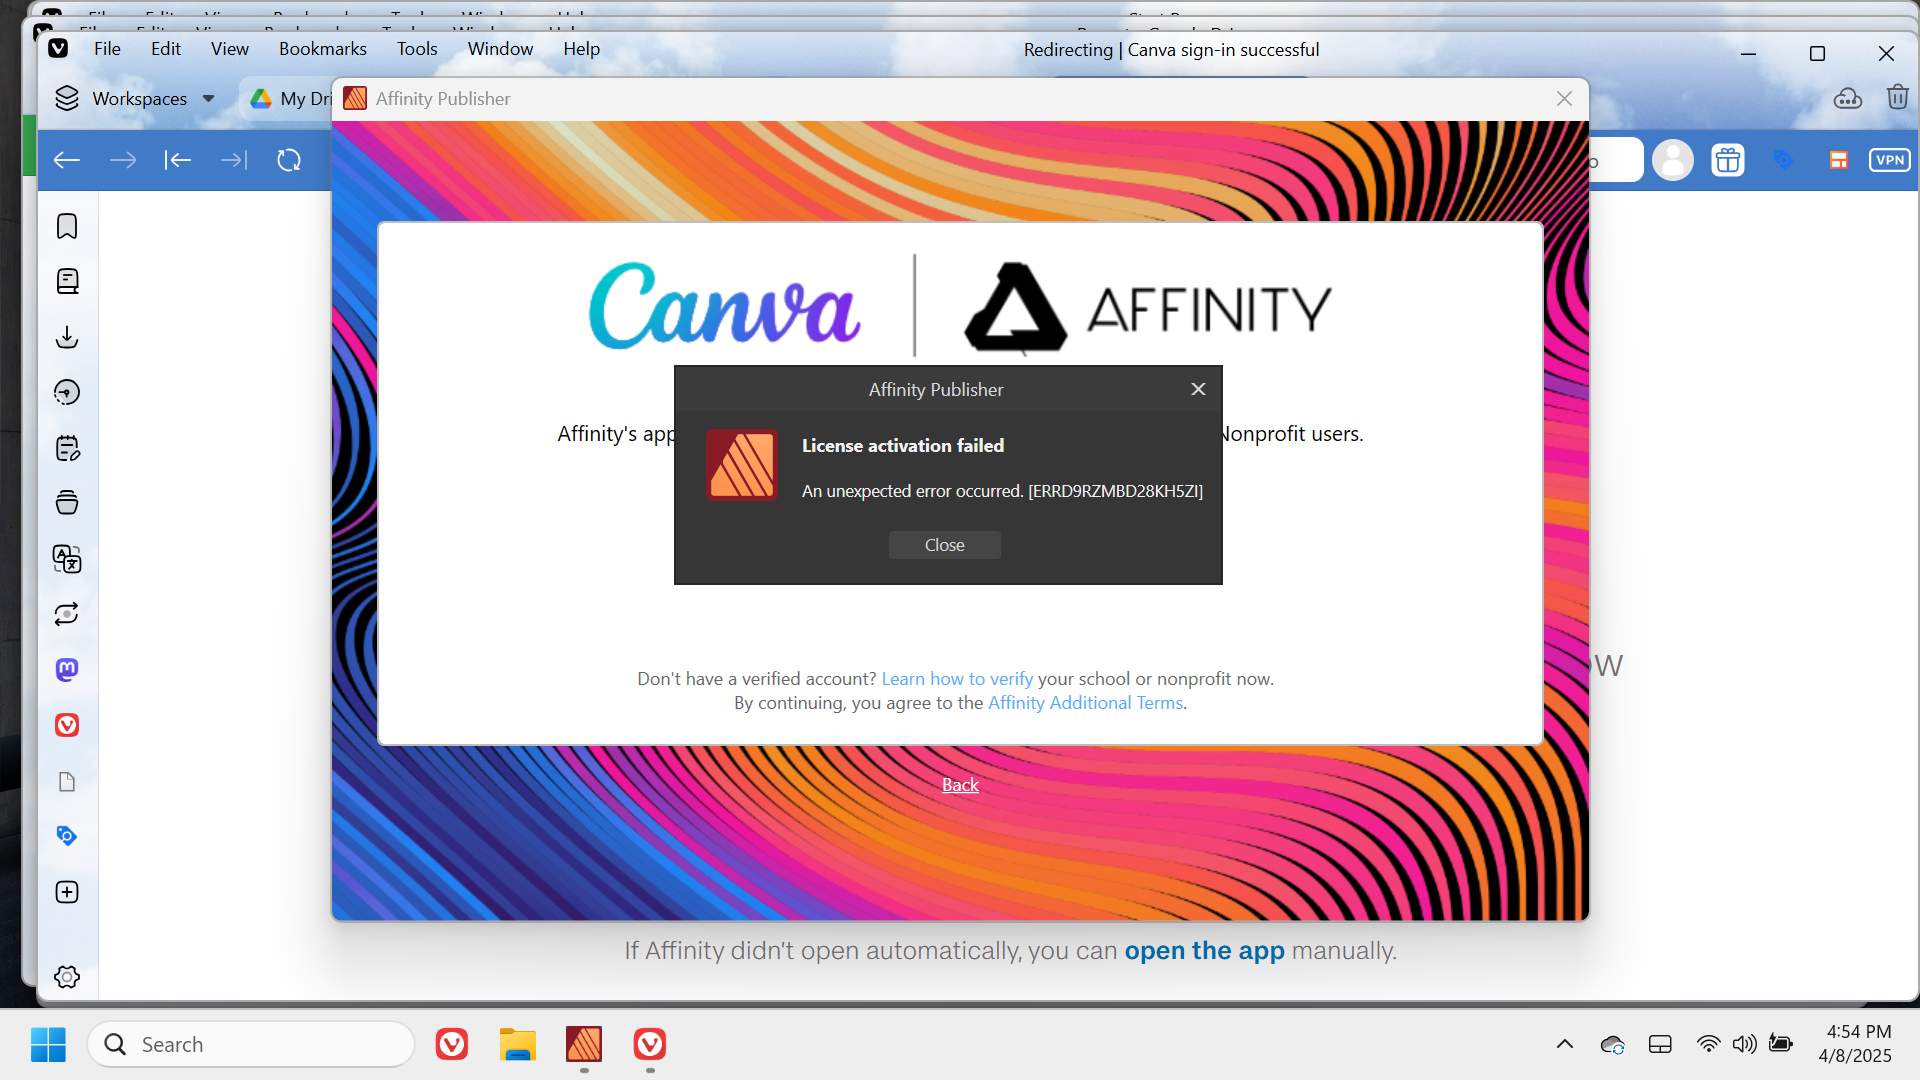1920x1080 pixels.
Task: Open the Bookmarks panel in sidebar
Action: tap(67, 226)
